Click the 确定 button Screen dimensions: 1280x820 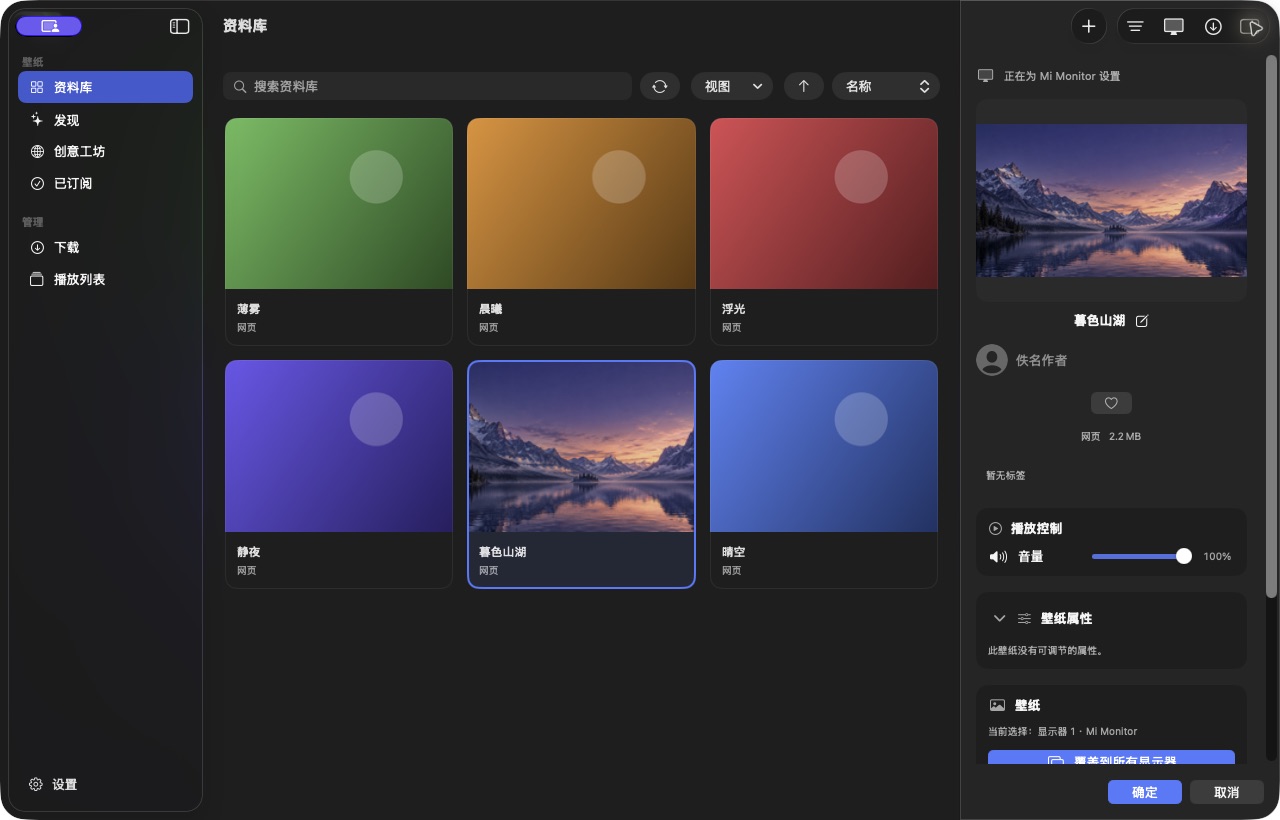tap(1145, 792)
